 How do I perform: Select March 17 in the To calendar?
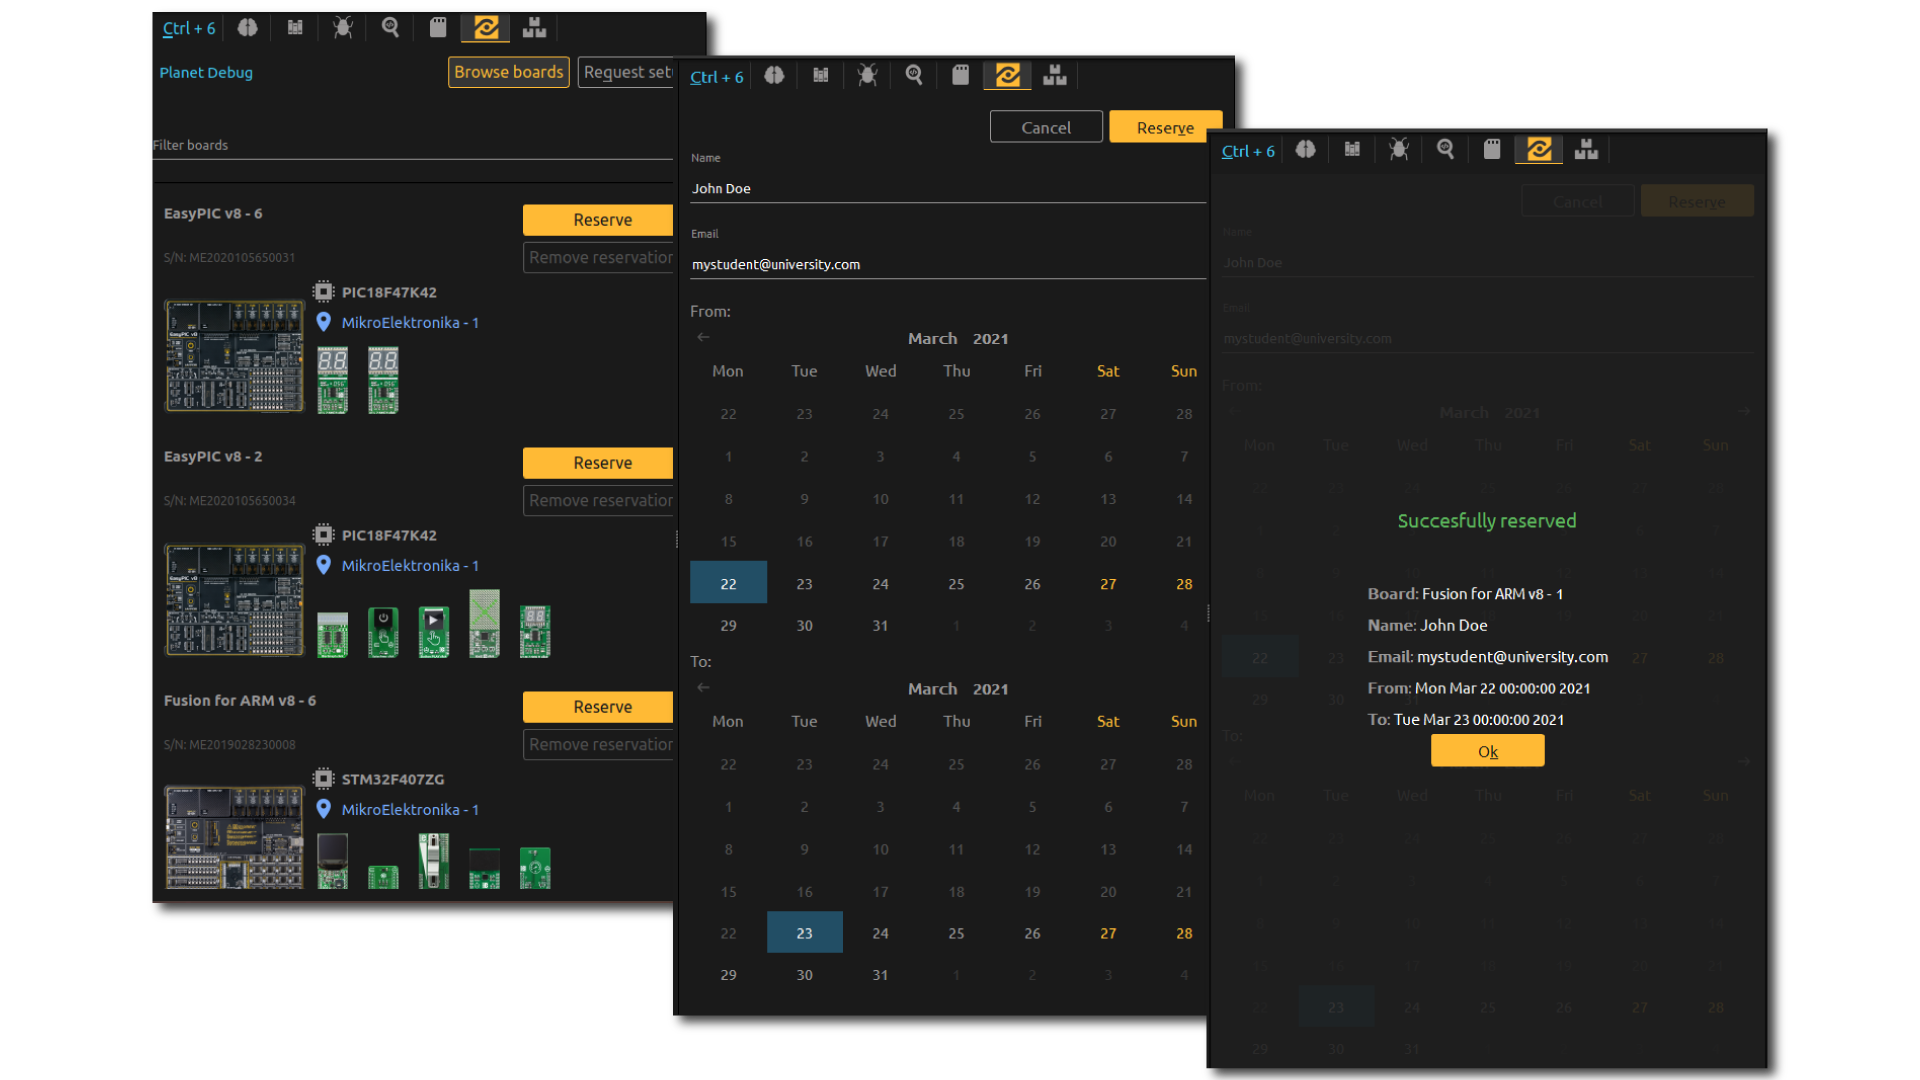(880, 891)
